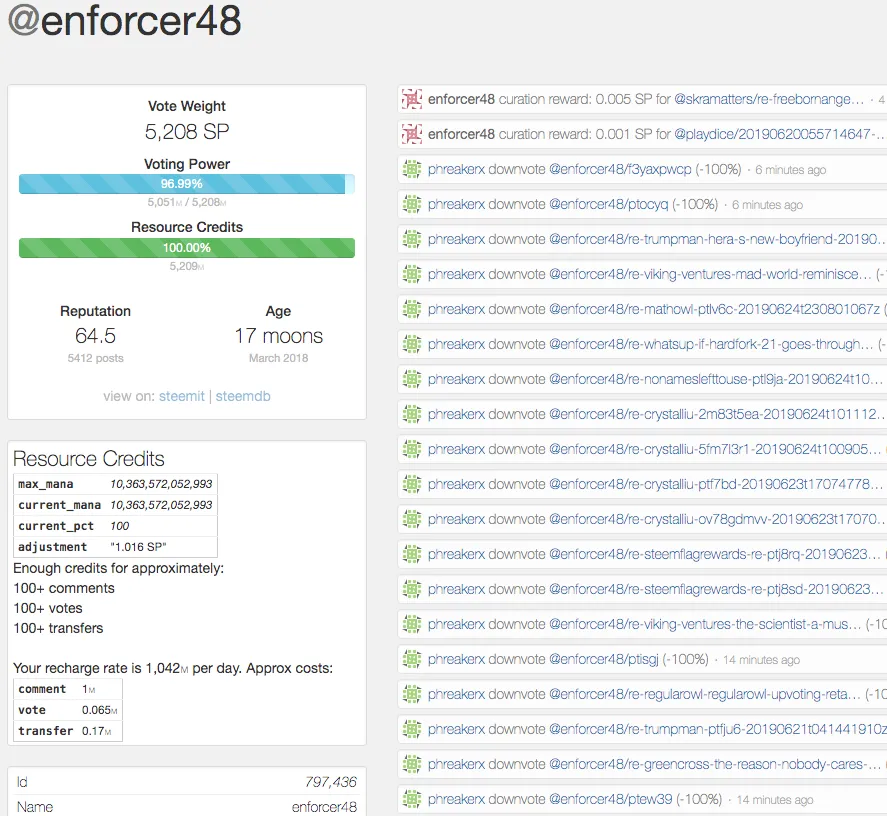Open @enforcer48/re-crystalliu-ptf7bd link
The image size is (887, 816).
[x=716, y=484]
